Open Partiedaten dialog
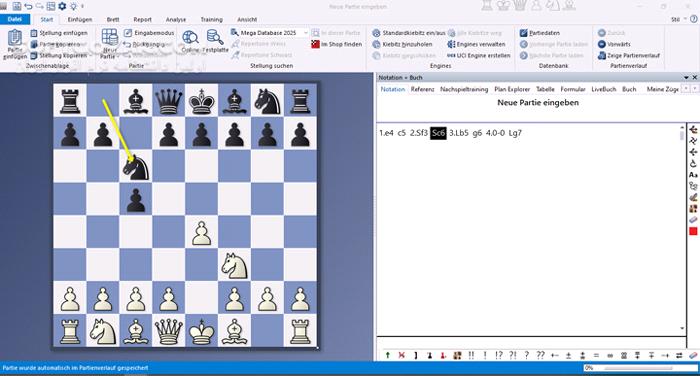This screenshot has width=700, height=376. click(x=540, y=33)
